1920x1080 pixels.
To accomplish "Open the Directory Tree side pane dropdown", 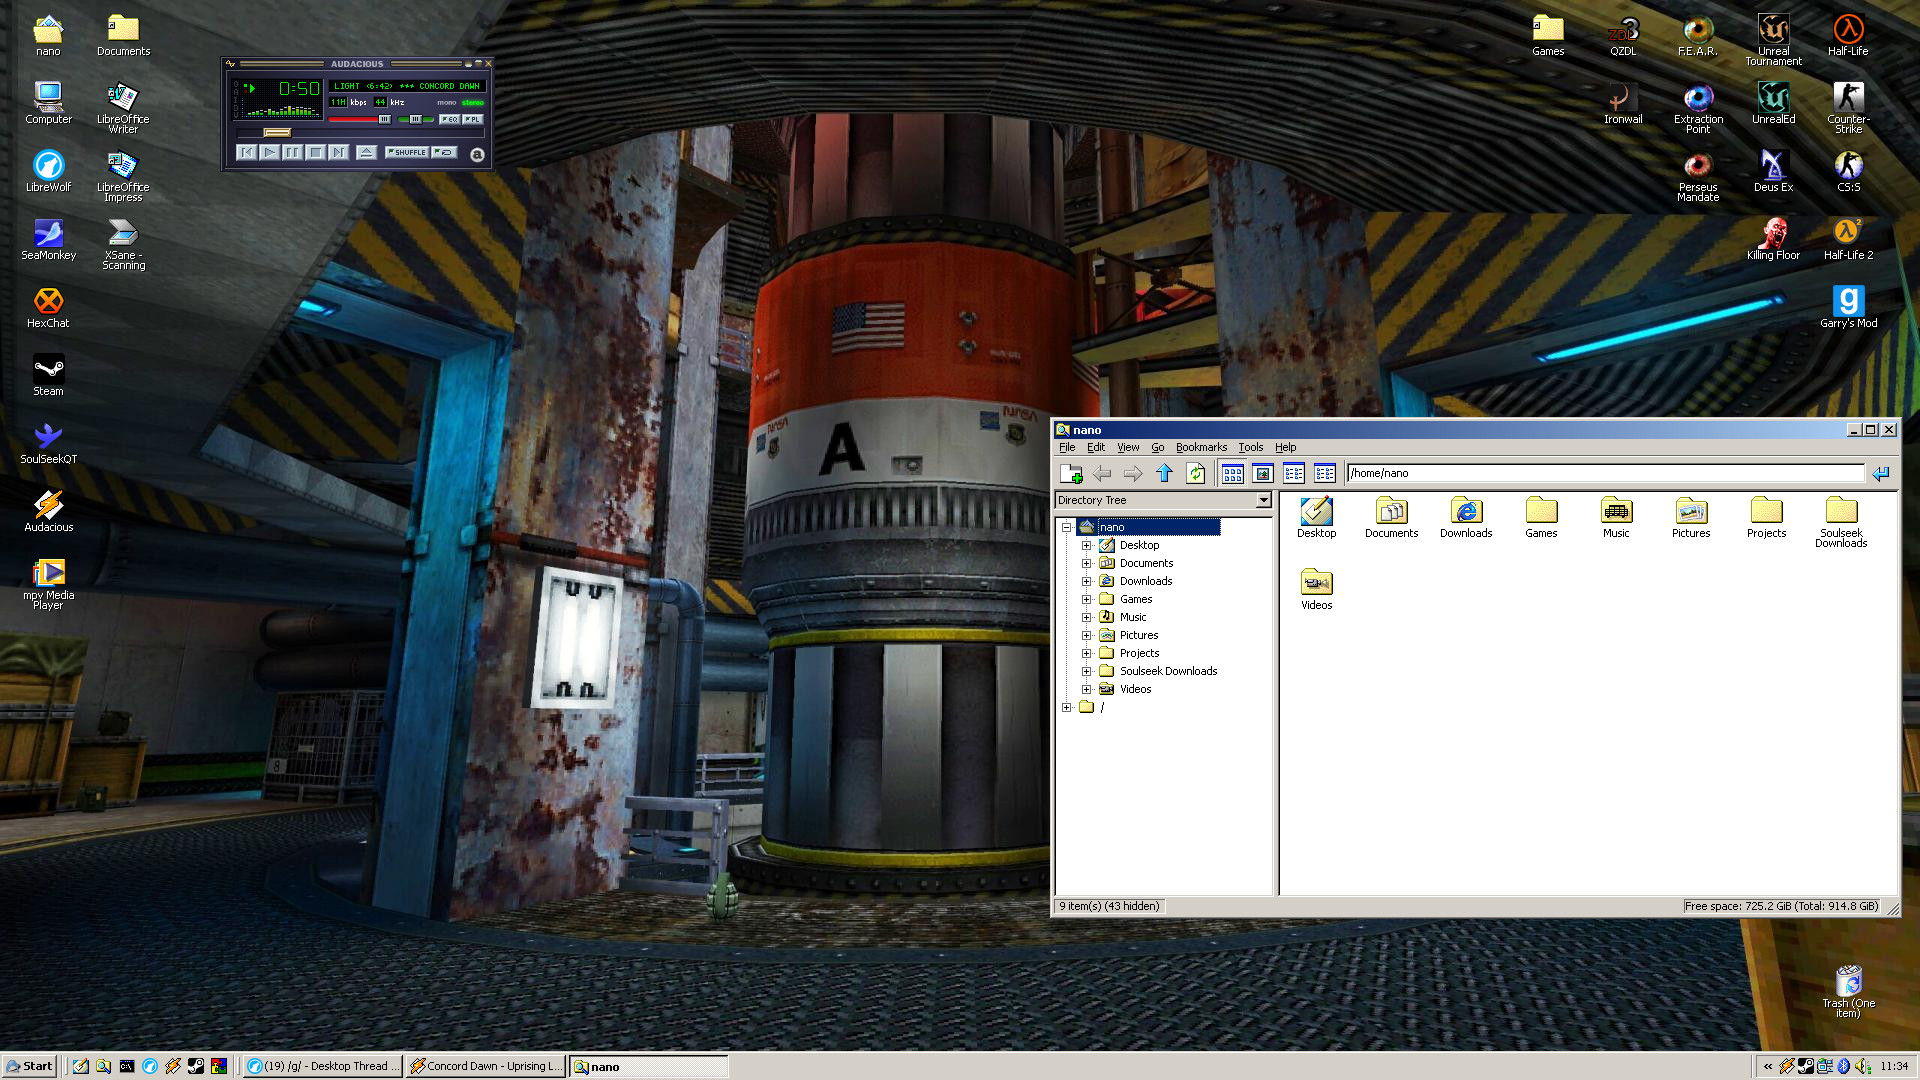I will [1263, 500].
